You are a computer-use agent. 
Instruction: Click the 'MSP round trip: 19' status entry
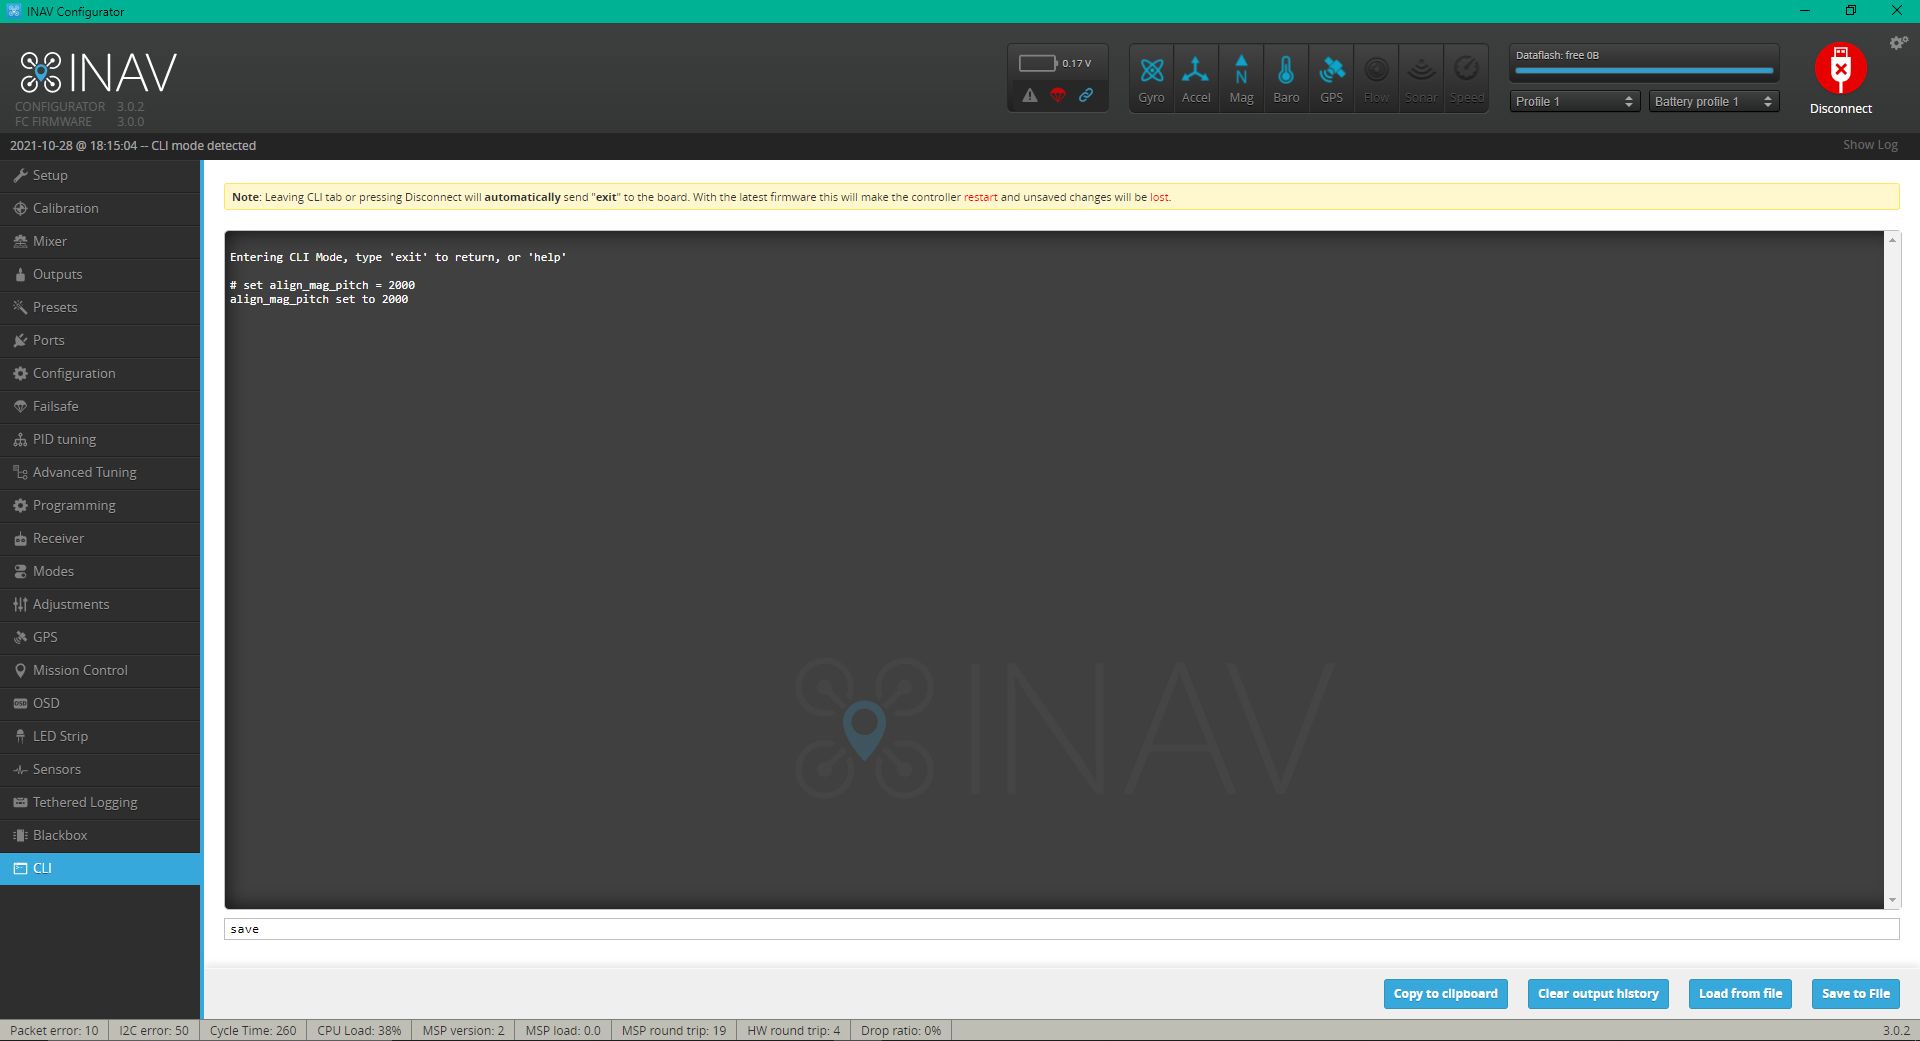point(674,1030)
